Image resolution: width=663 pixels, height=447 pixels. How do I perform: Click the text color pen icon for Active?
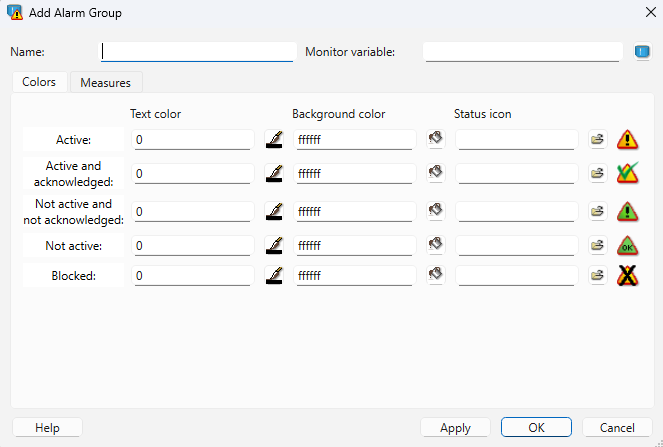click(274, 140)
